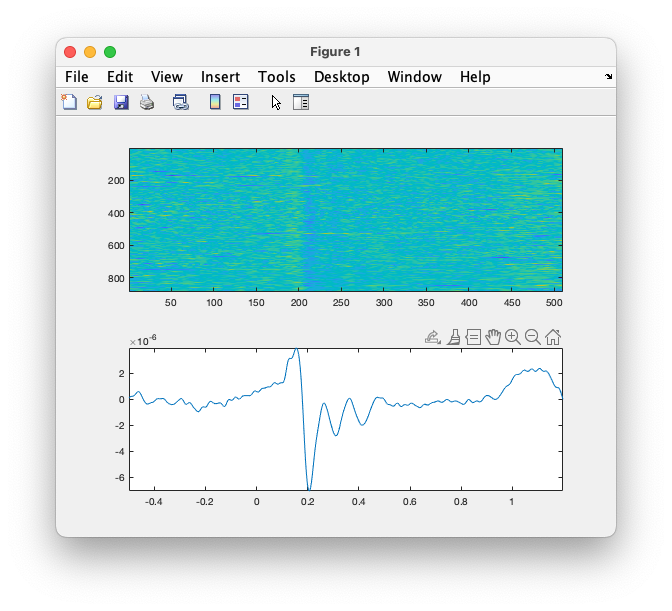Expand the axes Export dropdown icon

point(433,337)
